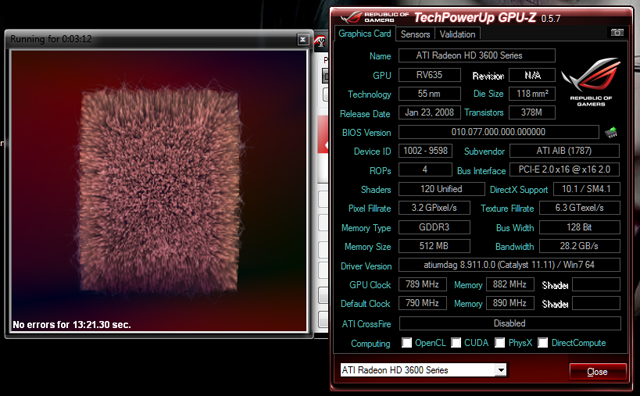Close the furry cube stress test window
The height and width of the screenshot is (396, 640).
pos(302,39)
